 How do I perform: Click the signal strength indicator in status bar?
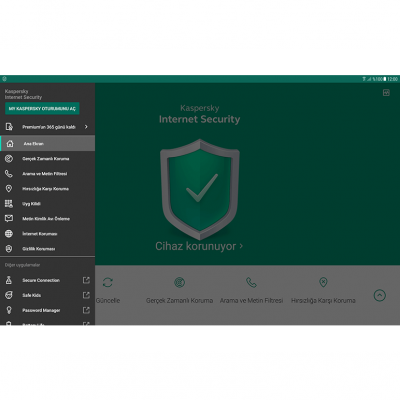[369, 79]
